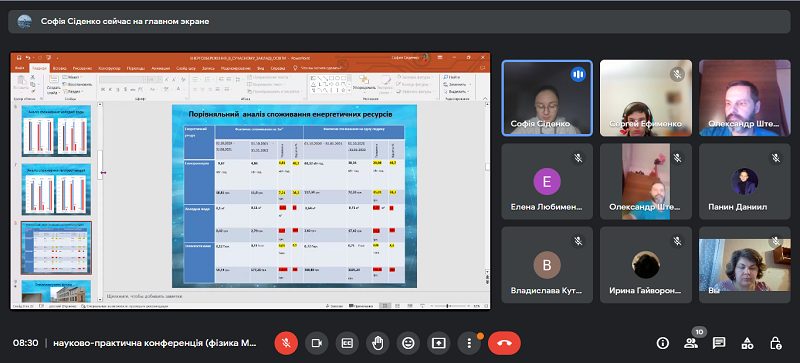The height and width of the screenshot is (363, 800).
Task: Leave the call with the red button
Action: click(504, 343)
